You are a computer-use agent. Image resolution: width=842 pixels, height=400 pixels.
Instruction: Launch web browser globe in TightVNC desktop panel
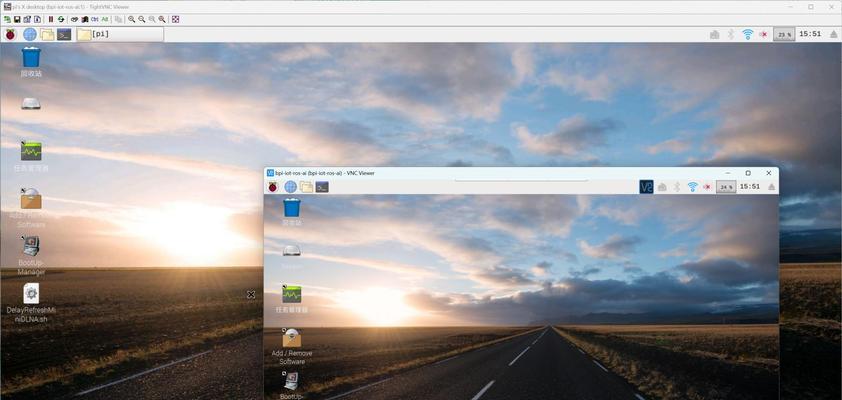pos(30,34)
